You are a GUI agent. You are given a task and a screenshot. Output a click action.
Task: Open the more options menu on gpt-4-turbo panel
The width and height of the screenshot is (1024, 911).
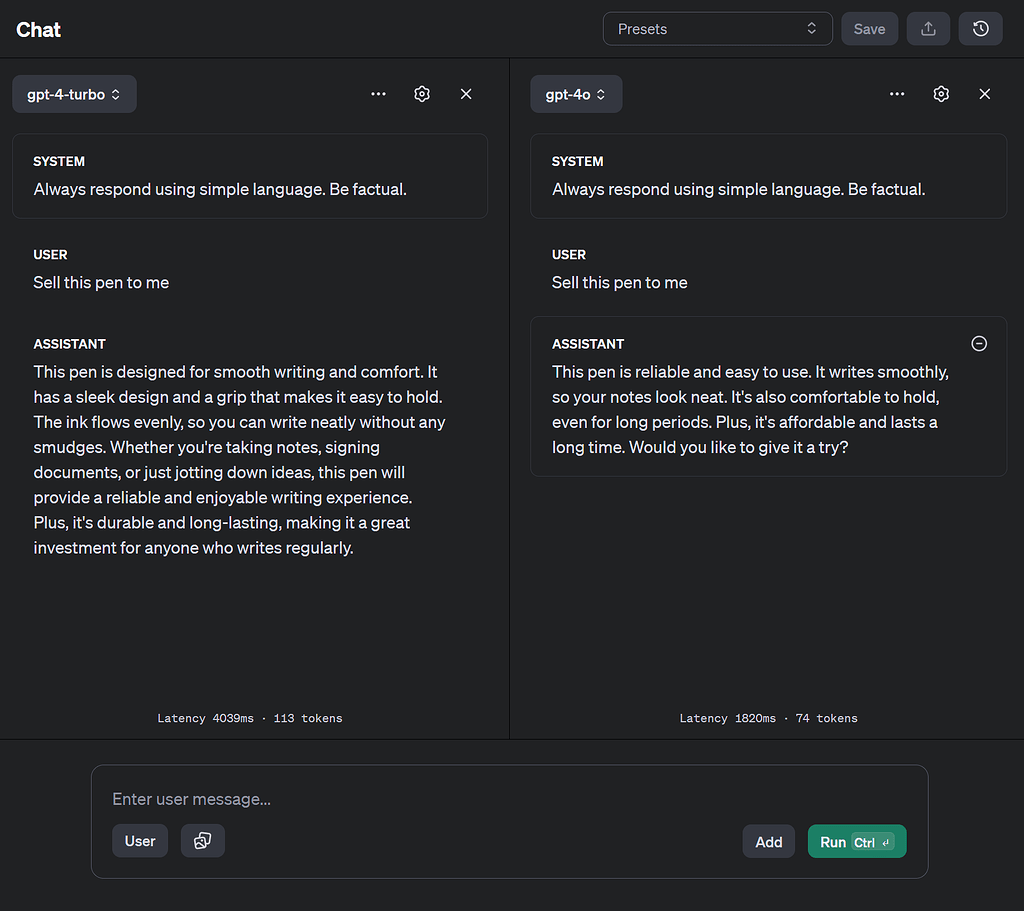click(x=378, y=93)
